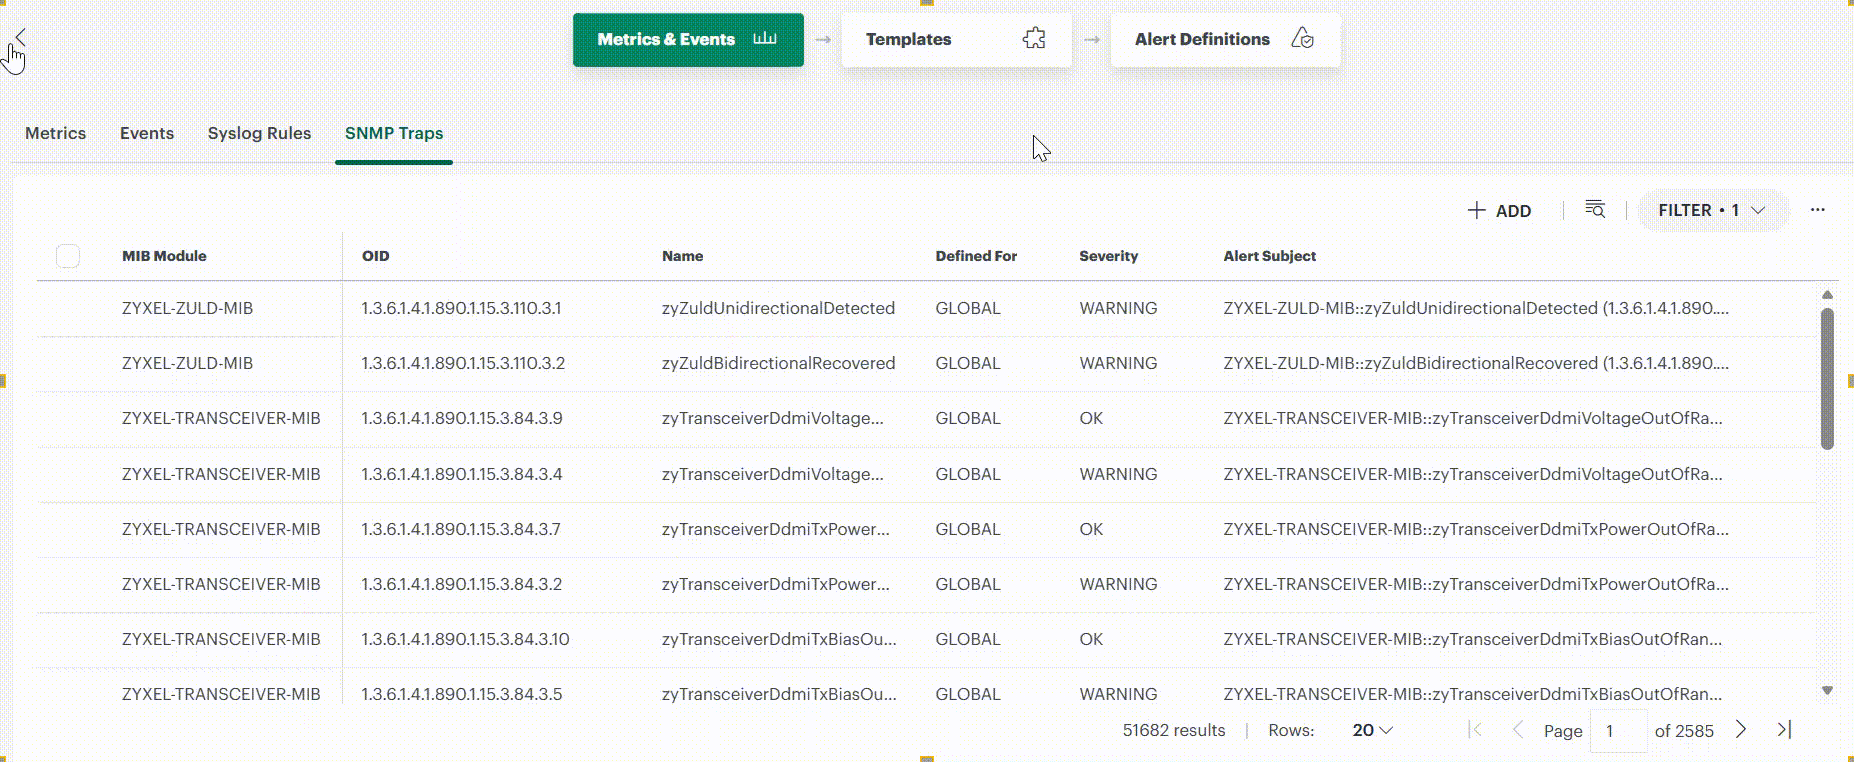This screenshot has height=762, width=1854.
Task: Select OID 1.3.6.1.4.1.890.1.15.3.84.3.5 cell
Action: tap(462, 694)
